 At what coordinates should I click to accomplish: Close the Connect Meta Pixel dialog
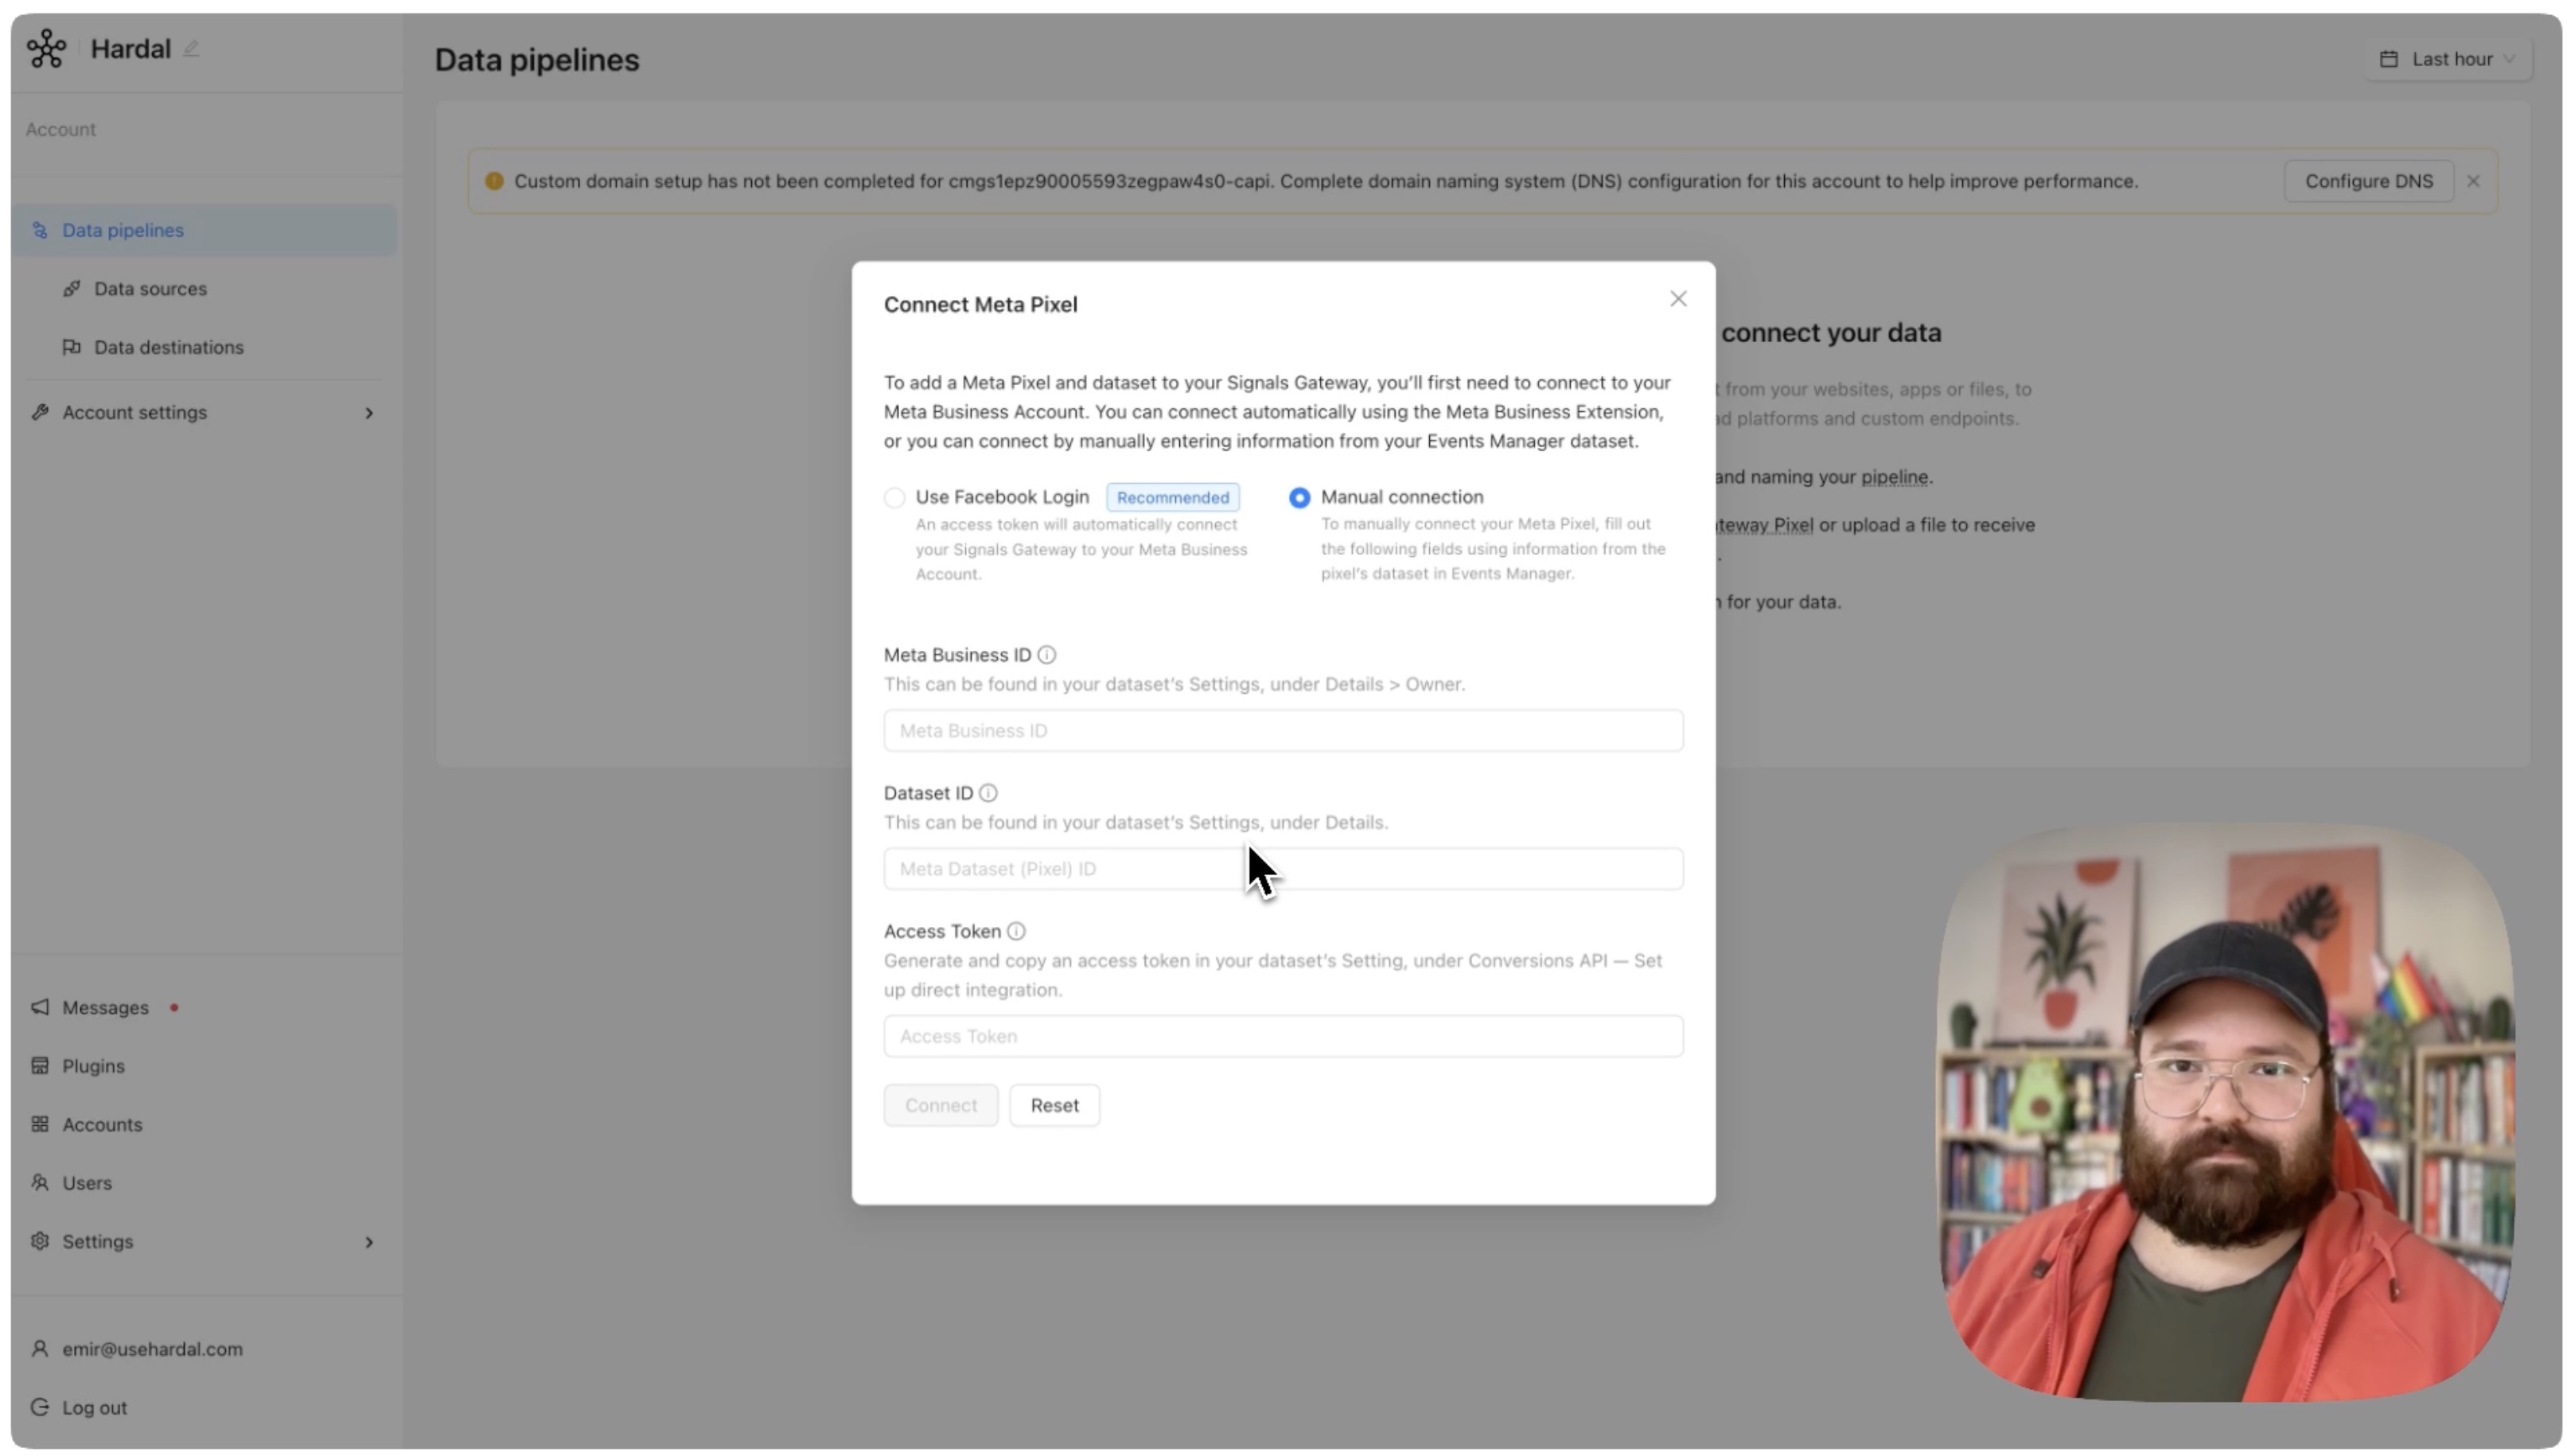[x=1678, y=299]
